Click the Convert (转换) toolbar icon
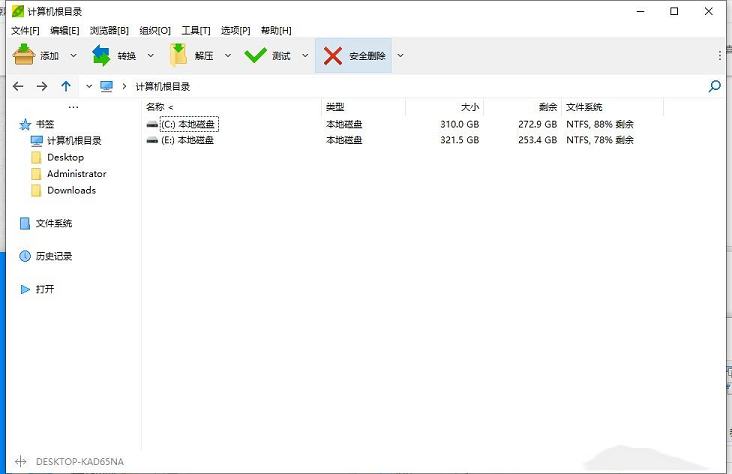This screenshot has height=474, width=732. click(x=101, y=56)
